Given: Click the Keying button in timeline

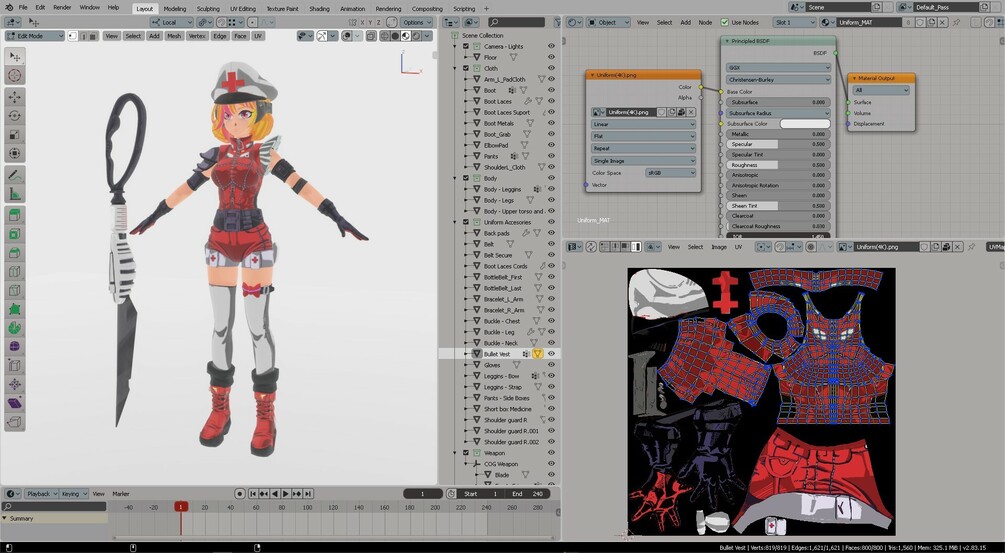Looking at the screenshot, I should pyautogui.click(x=73, y=493).
